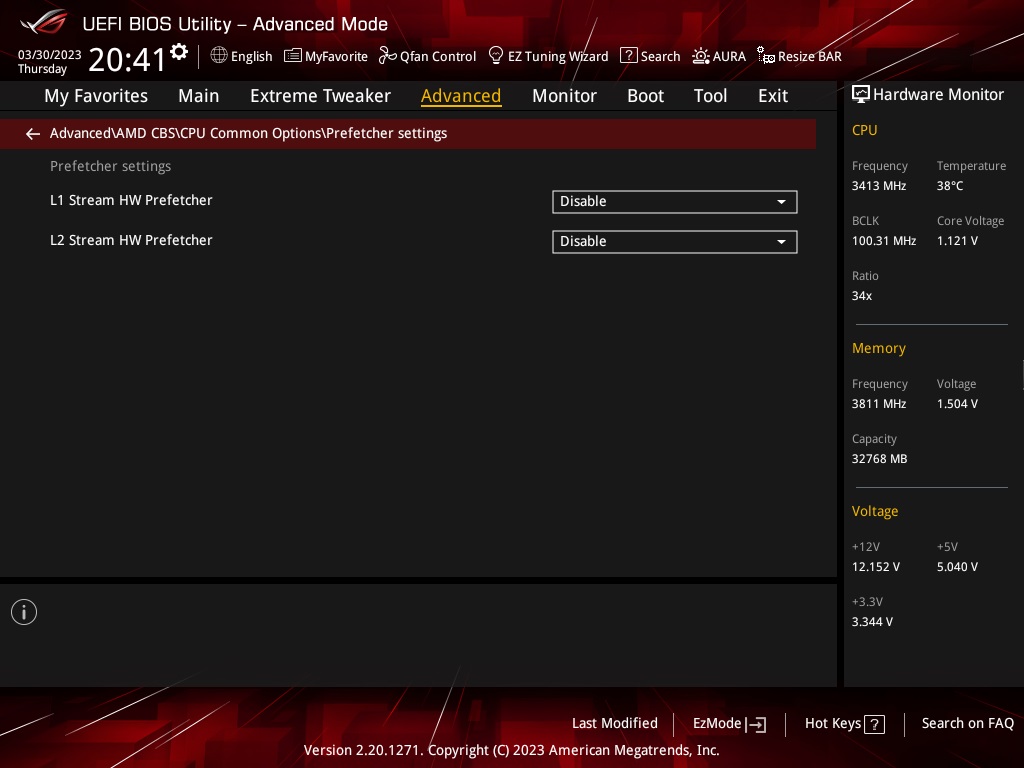Click the Search question mark icon
The image size is (1024, 768).
[x=628, y=56]
